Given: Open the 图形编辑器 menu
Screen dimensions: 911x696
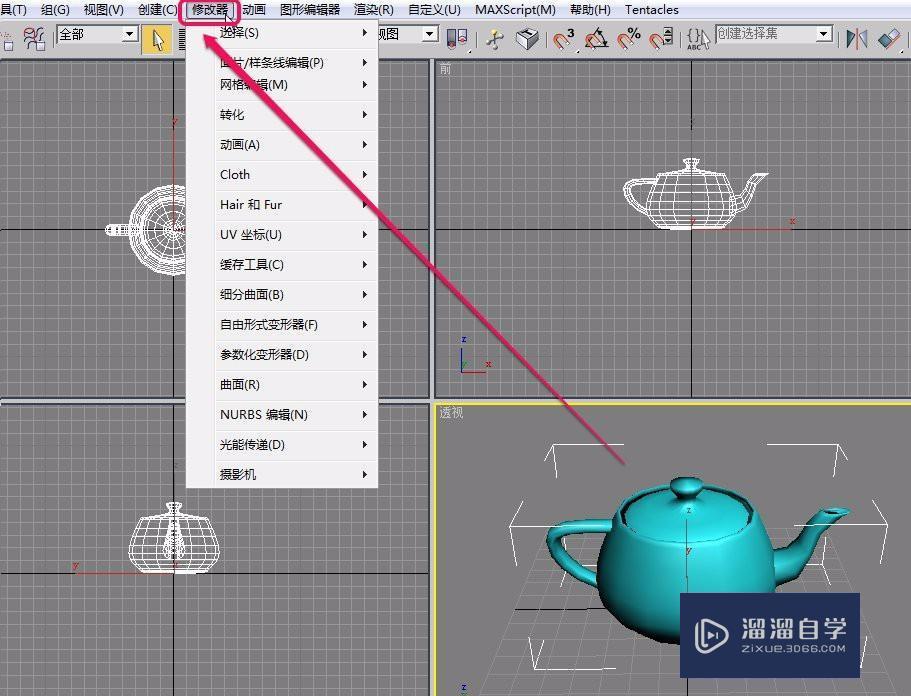Looking at the screenshot, I should 310,9.
